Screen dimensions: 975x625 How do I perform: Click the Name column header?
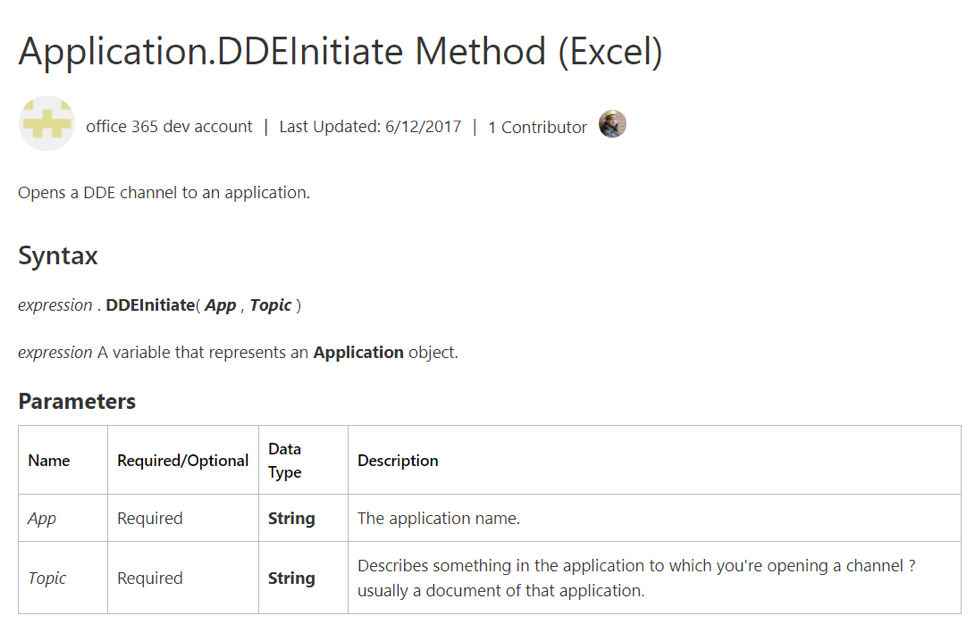(x=49, y=461)
